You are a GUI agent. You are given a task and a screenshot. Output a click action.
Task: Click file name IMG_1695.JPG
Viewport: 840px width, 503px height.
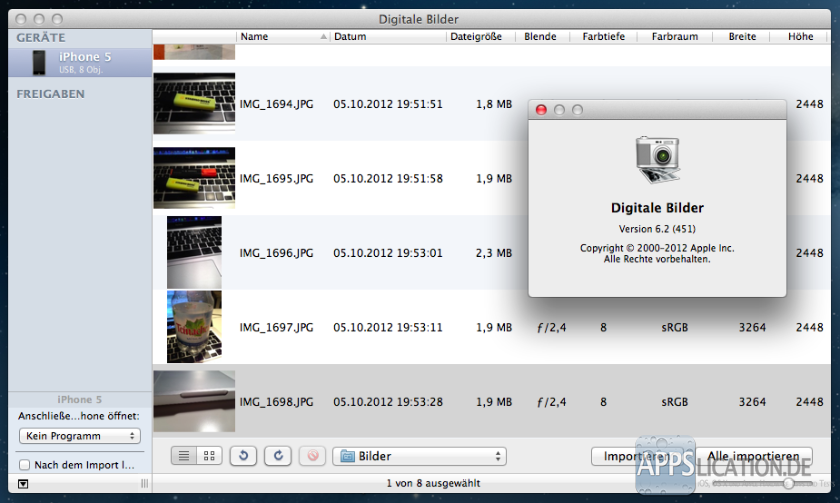point(276,178)
